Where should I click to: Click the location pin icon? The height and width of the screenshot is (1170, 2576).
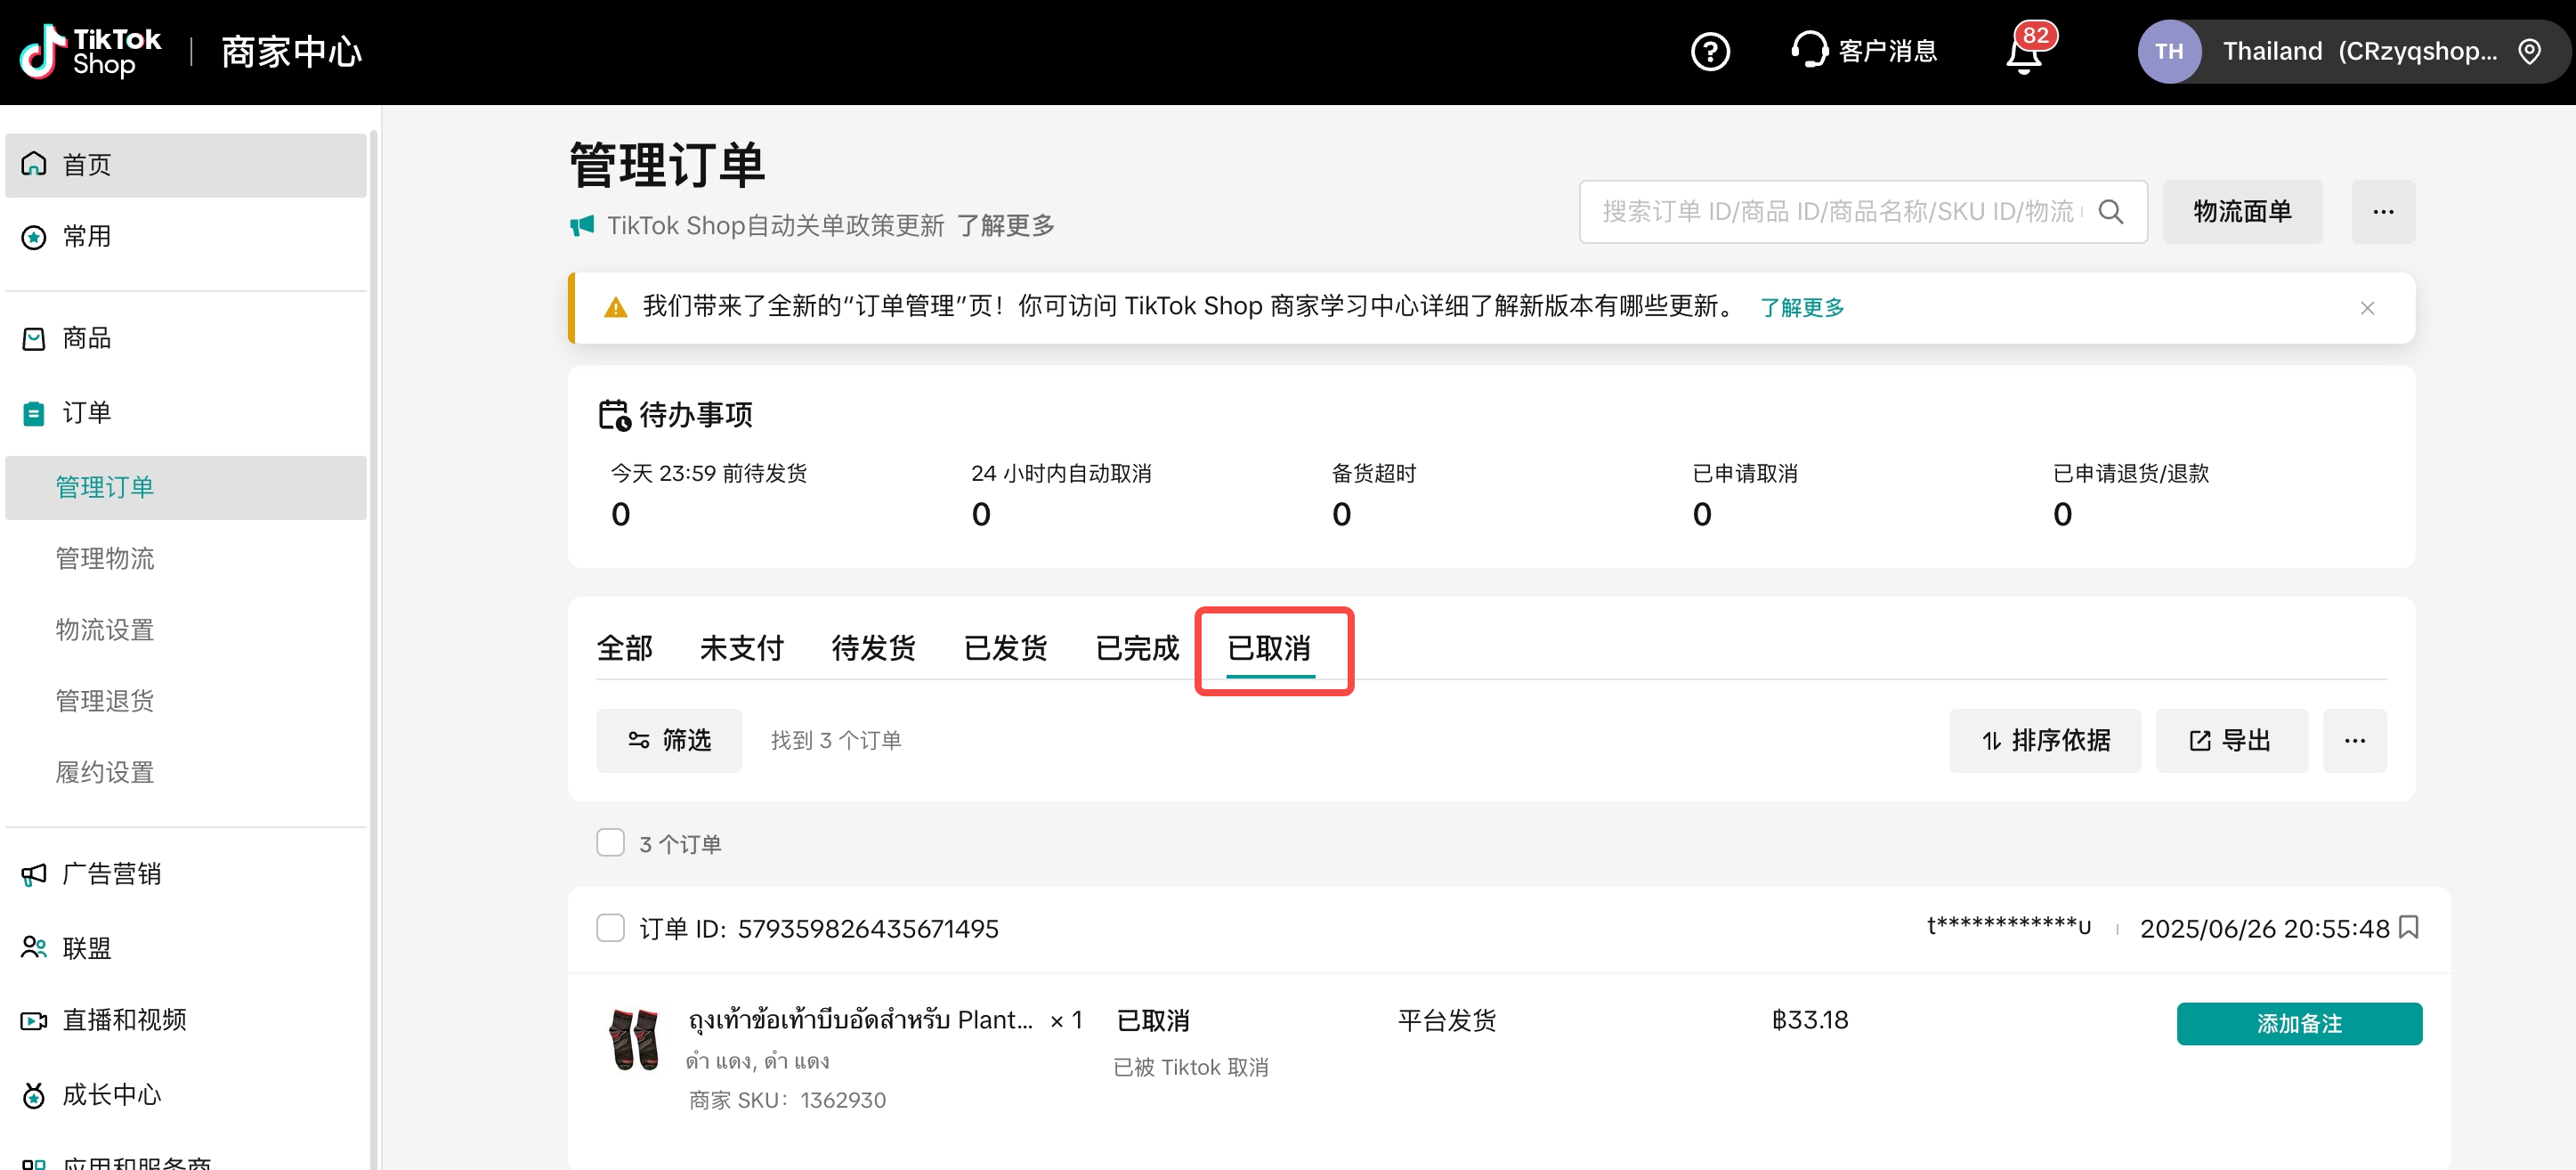click(x=2529, y=51)
